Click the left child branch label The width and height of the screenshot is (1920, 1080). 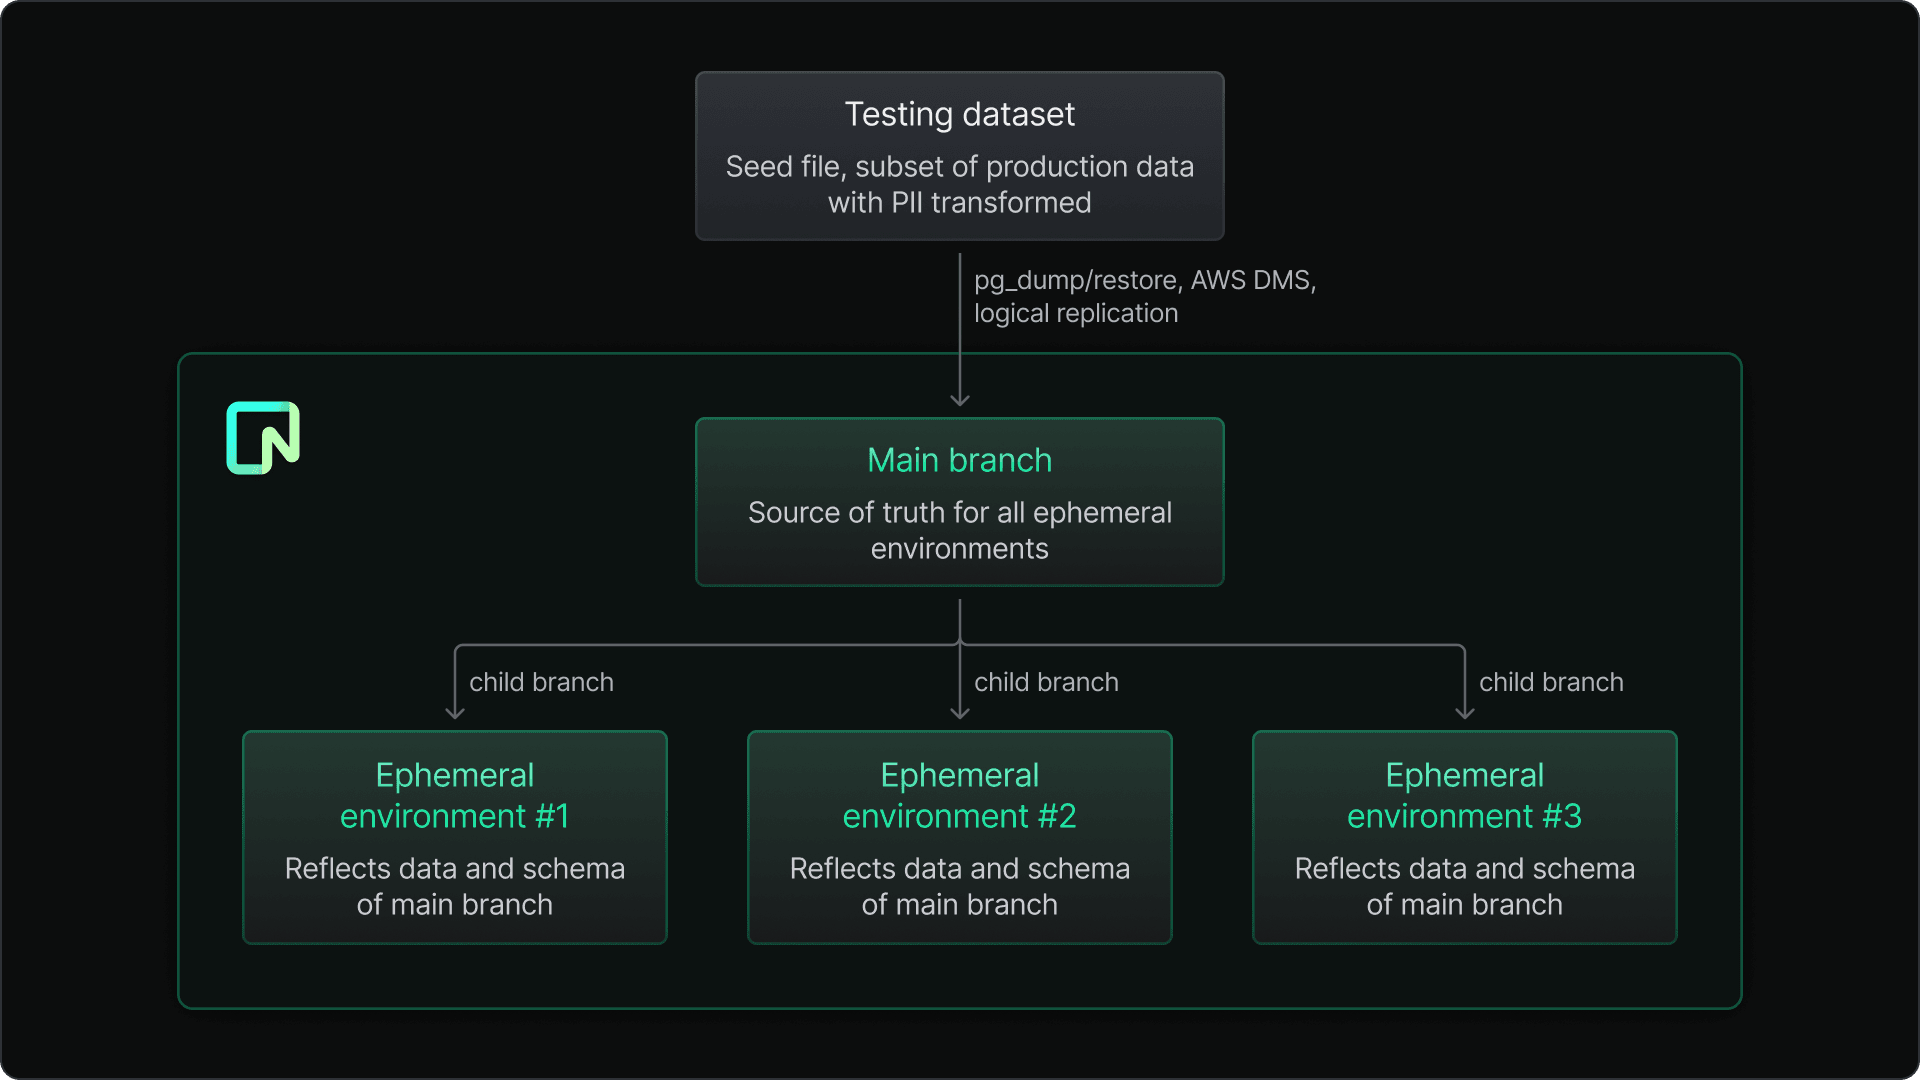tap(541, 682)
